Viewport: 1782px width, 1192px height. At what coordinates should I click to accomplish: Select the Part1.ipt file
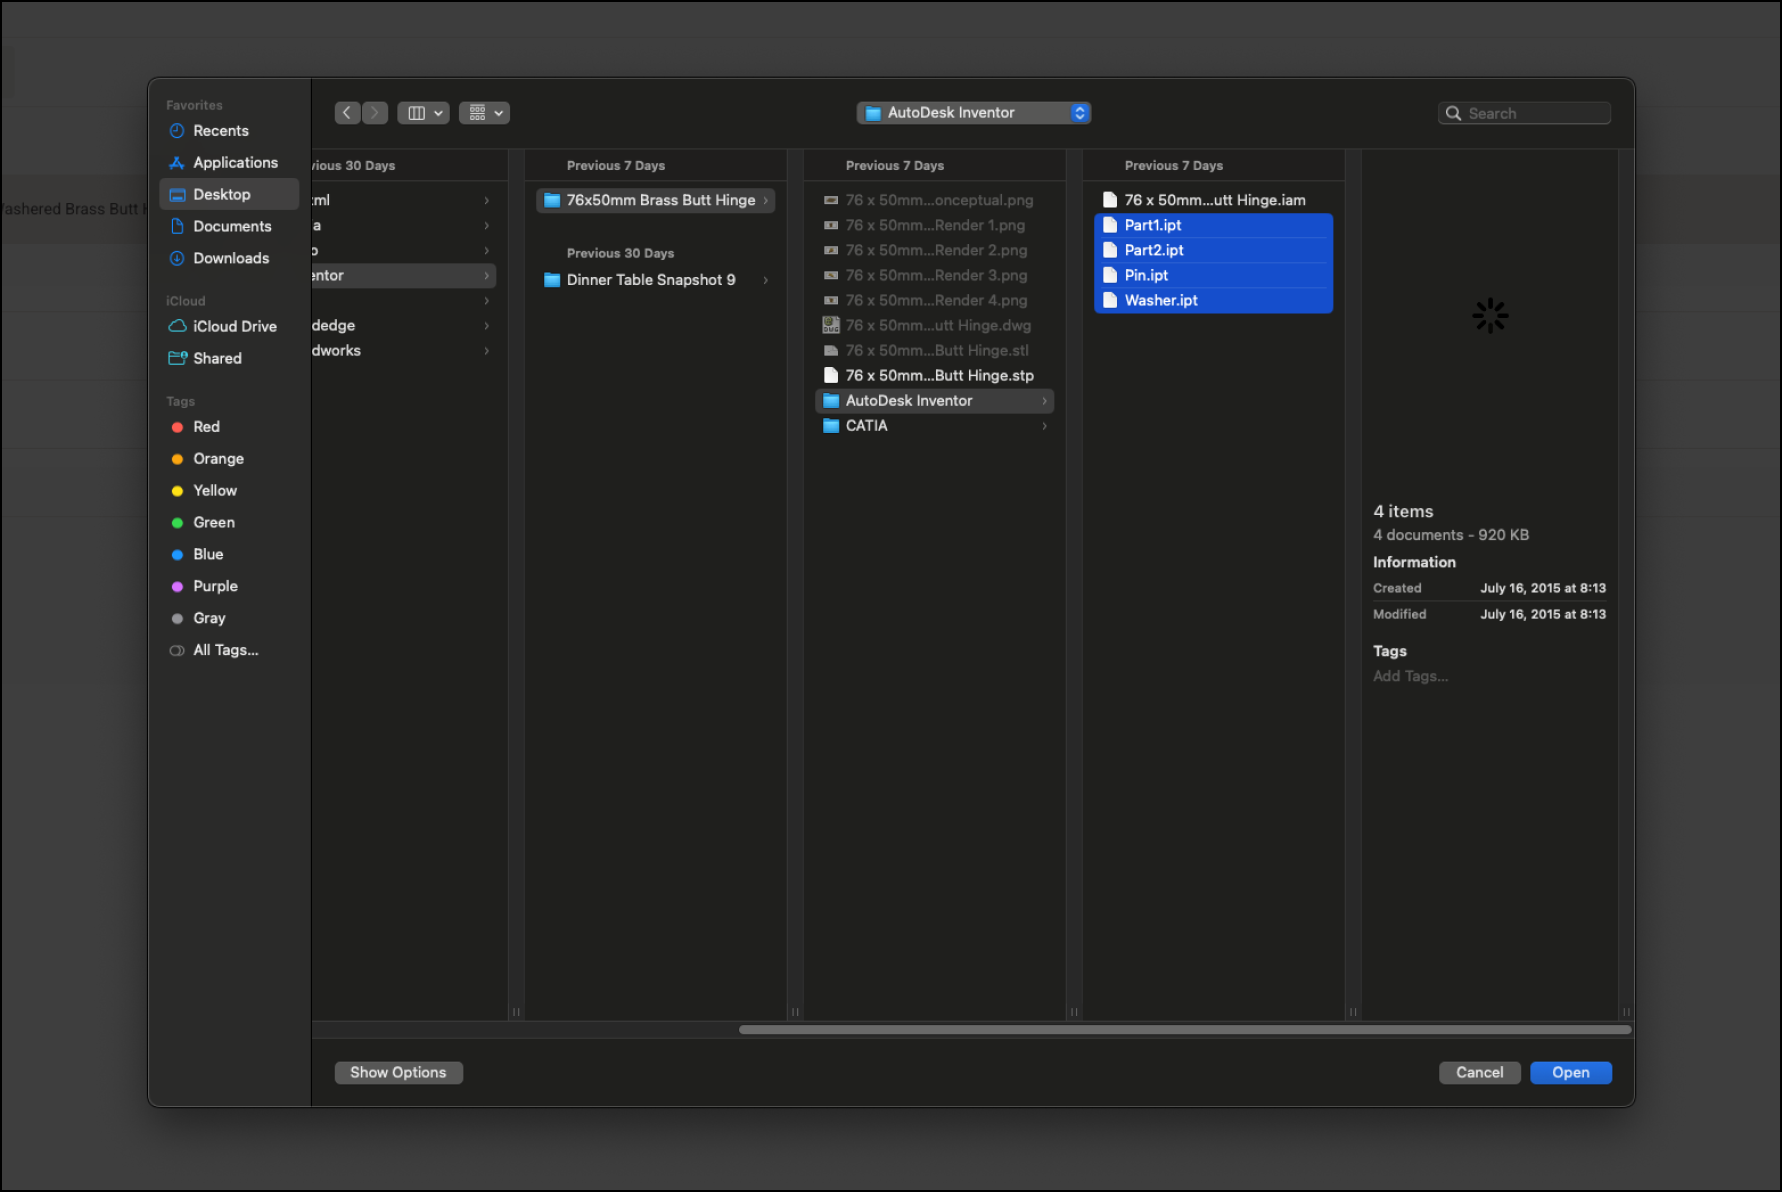click(x=1152, y=225)
